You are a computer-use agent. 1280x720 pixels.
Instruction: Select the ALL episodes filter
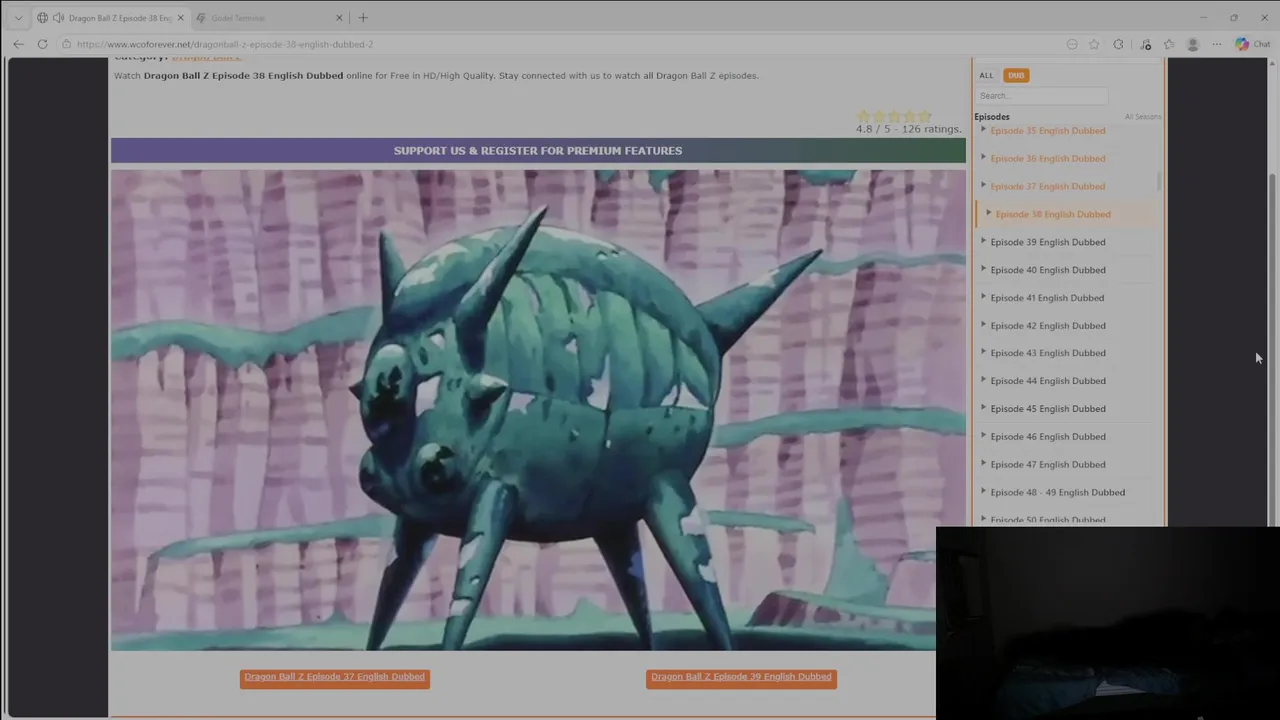(986, 75)
